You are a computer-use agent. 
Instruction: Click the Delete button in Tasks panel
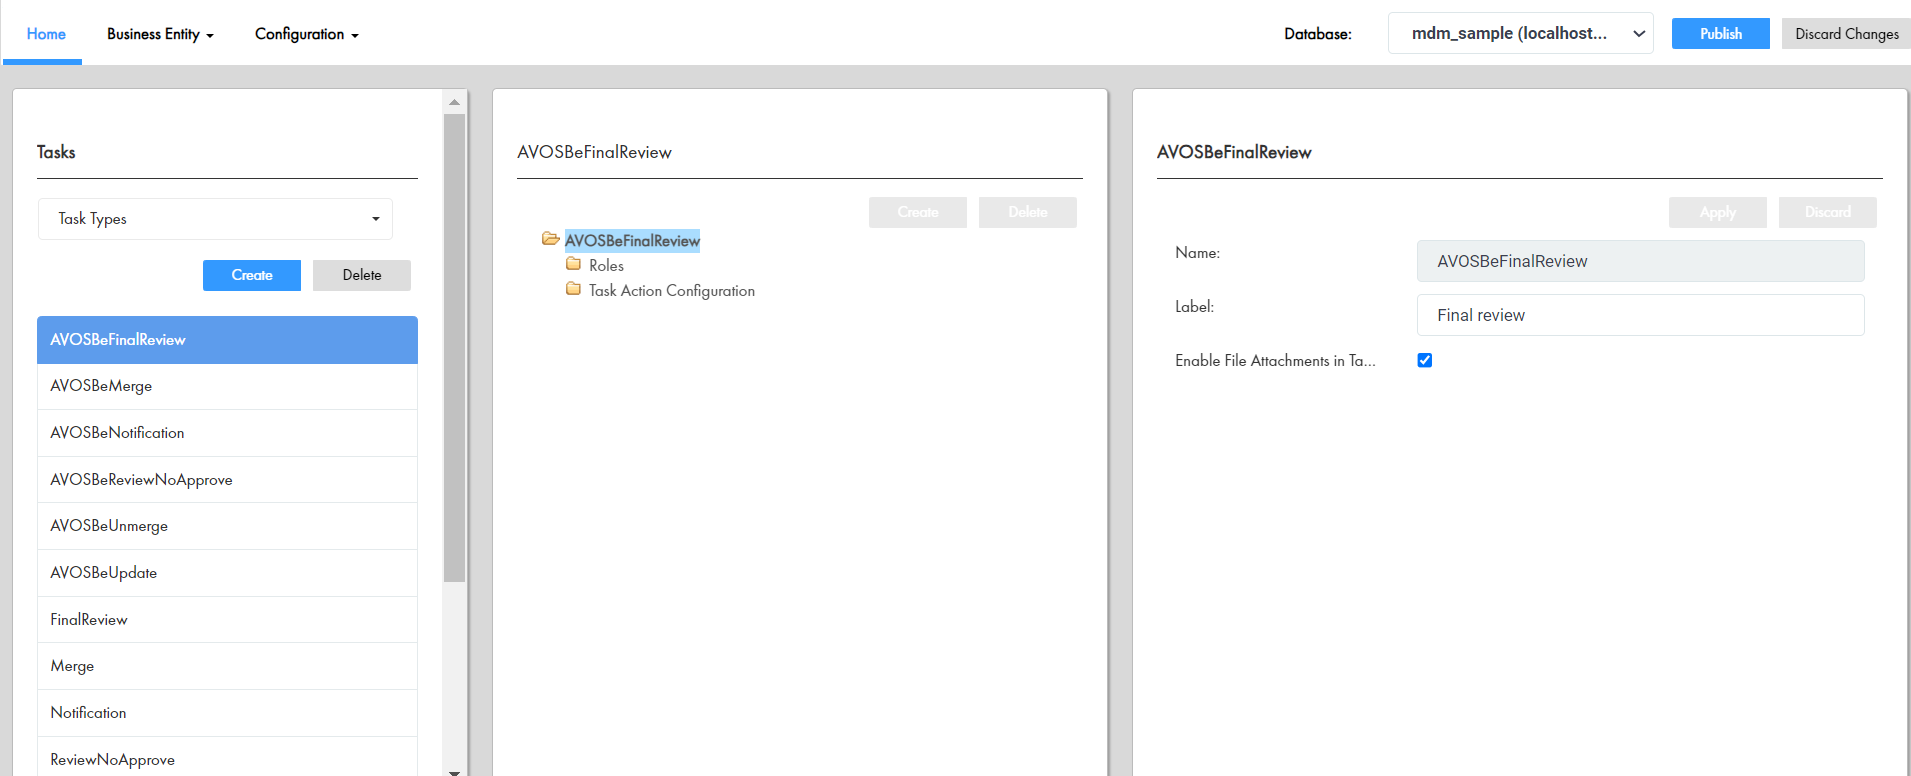[x=362, y=275]
